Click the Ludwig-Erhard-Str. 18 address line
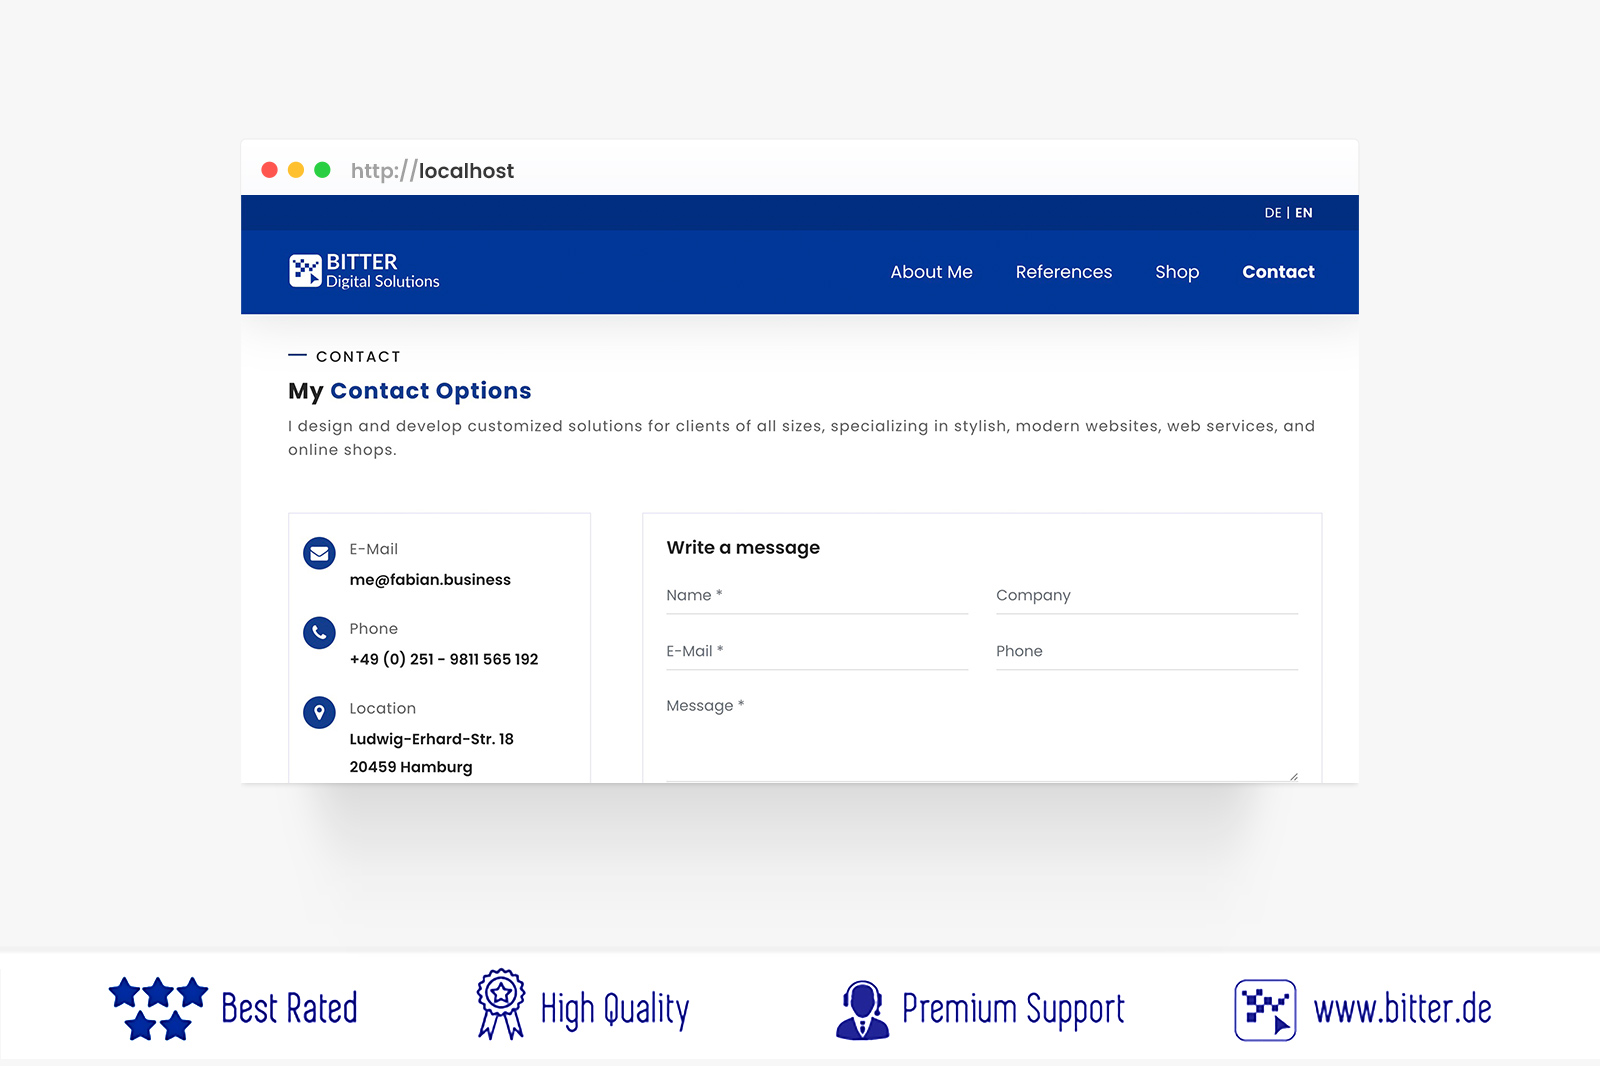Image resolution: width=1600 pixels, height=1066 pixels. click(431, 739)
